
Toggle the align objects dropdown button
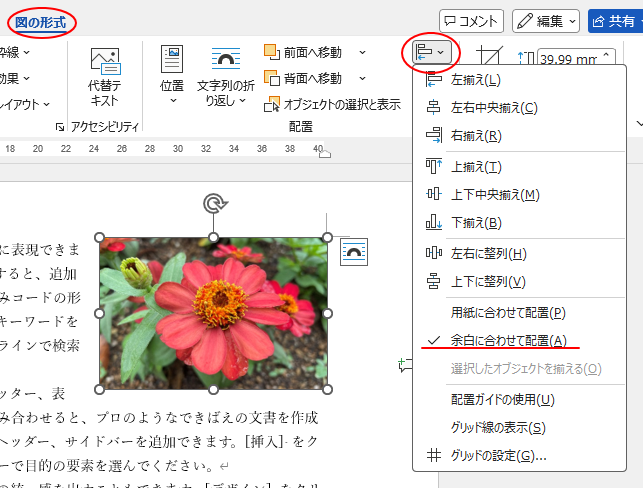coord(430,52)
